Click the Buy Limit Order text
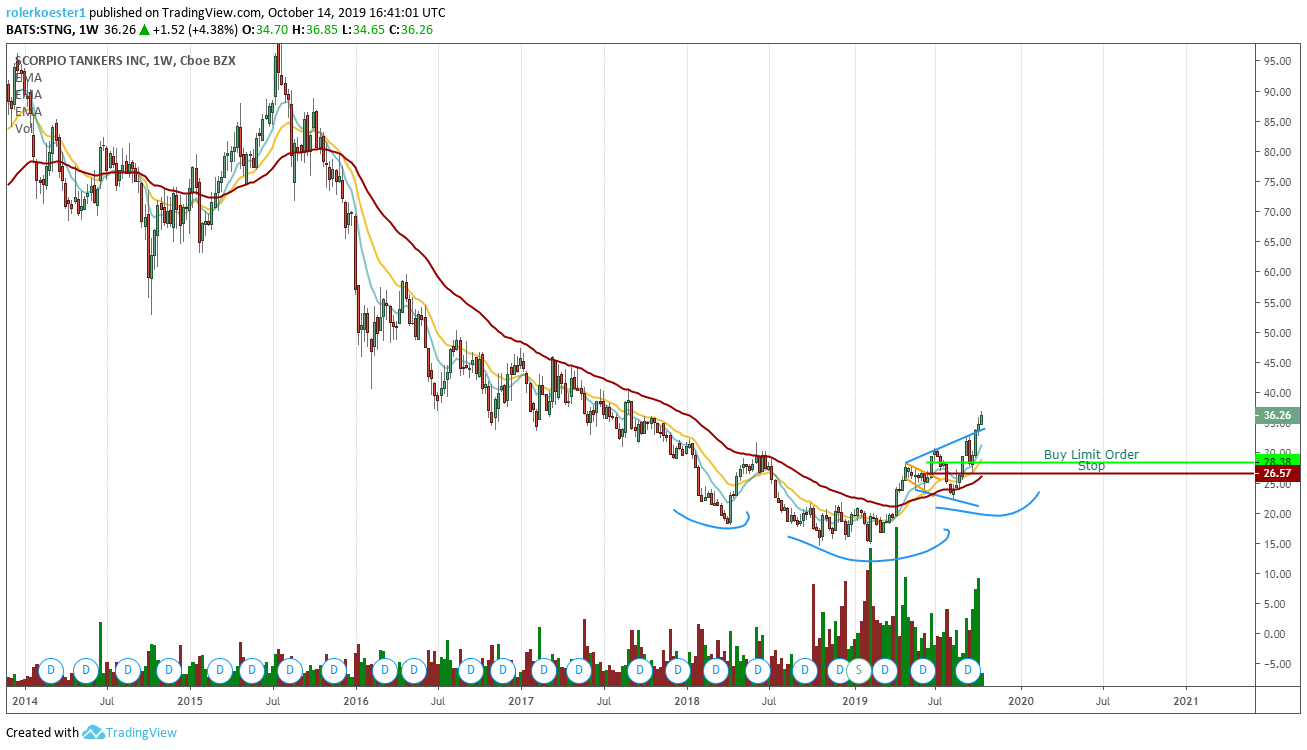Viewport: 1307px width, 750px height. 1091,455
